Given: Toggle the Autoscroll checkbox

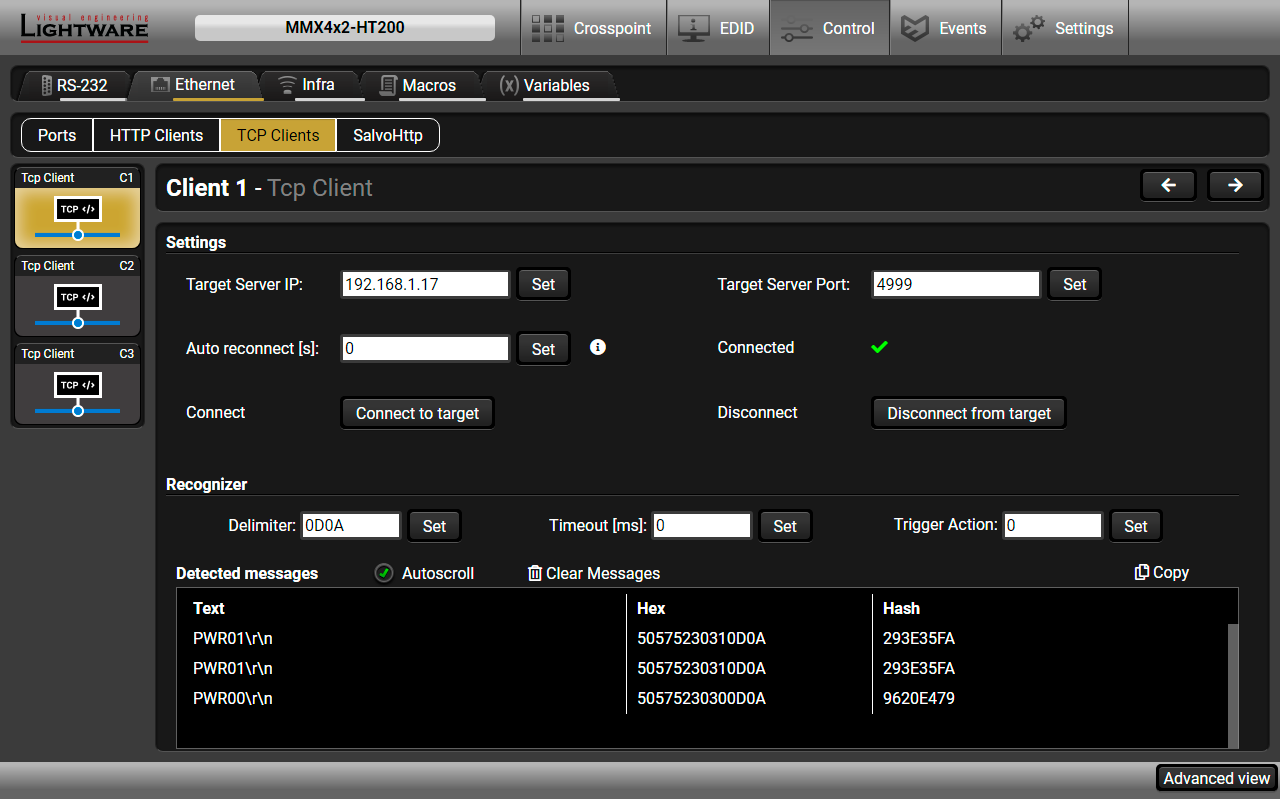Looking at the screenshot, I should click(384, 573).
